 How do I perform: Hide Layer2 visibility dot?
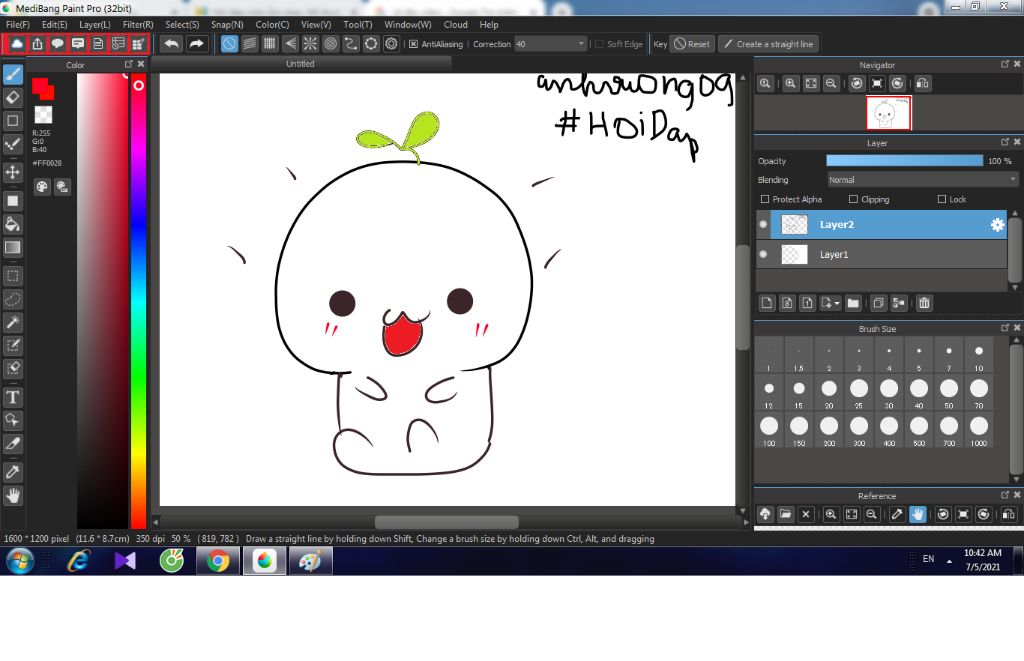[763, 224]
